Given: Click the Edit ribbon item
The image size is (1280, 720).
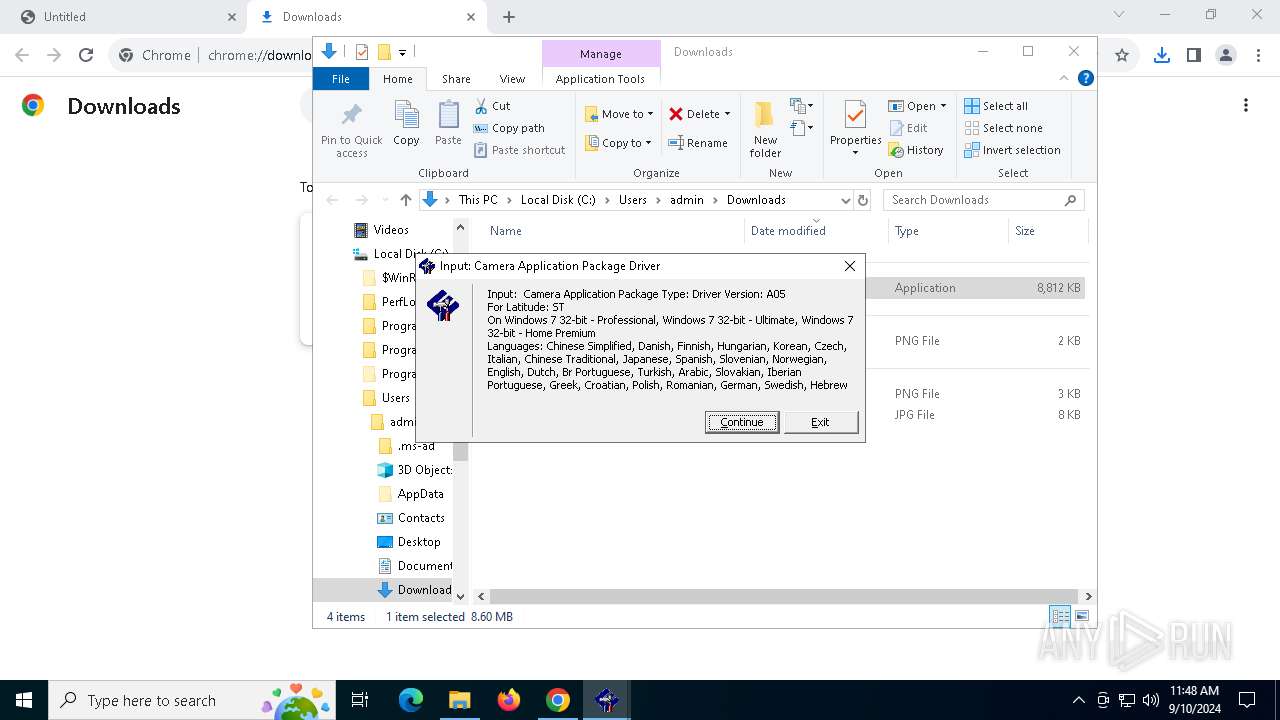Looking at the screenshot, I should (x=908, y=128).
